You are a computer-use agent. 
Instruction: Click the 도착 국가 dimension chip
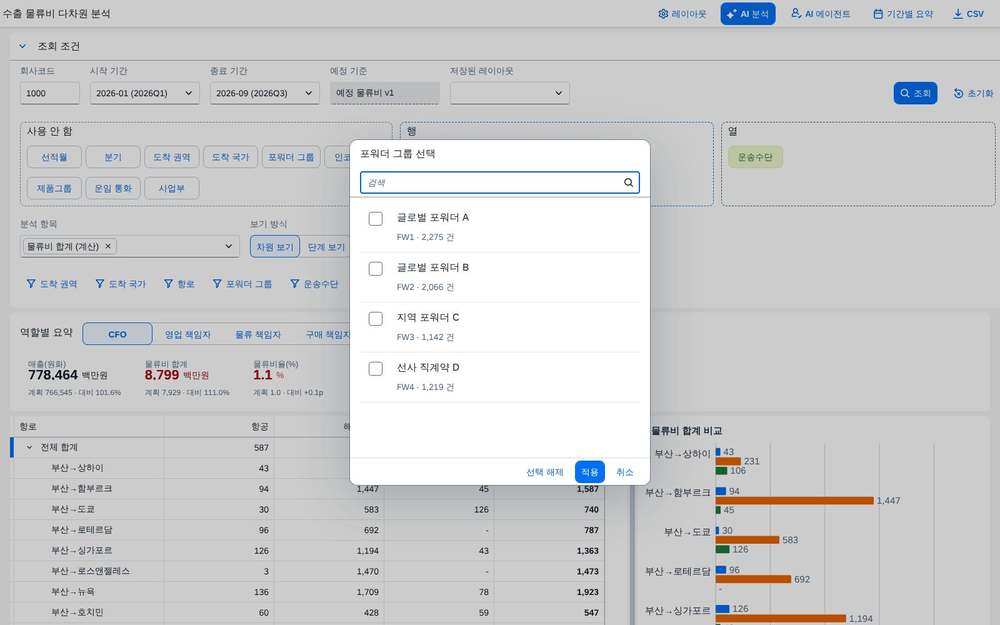(230, 157)
